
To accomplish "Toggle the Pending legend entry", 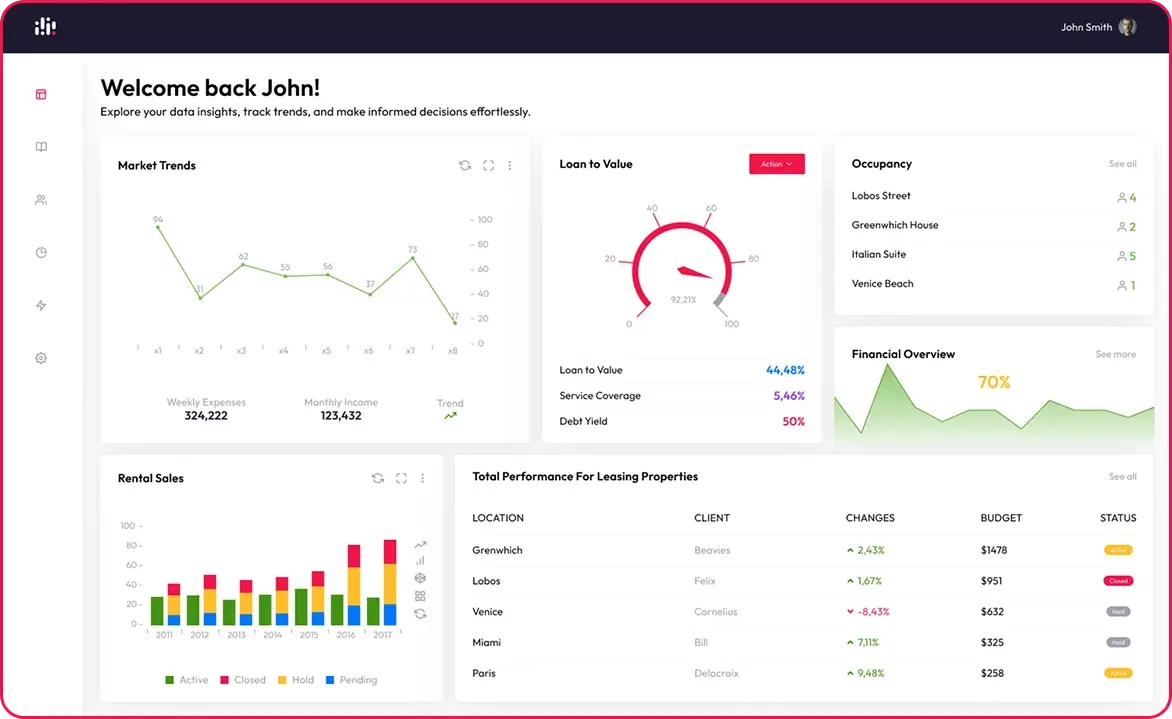I will (x=351, y=680).
